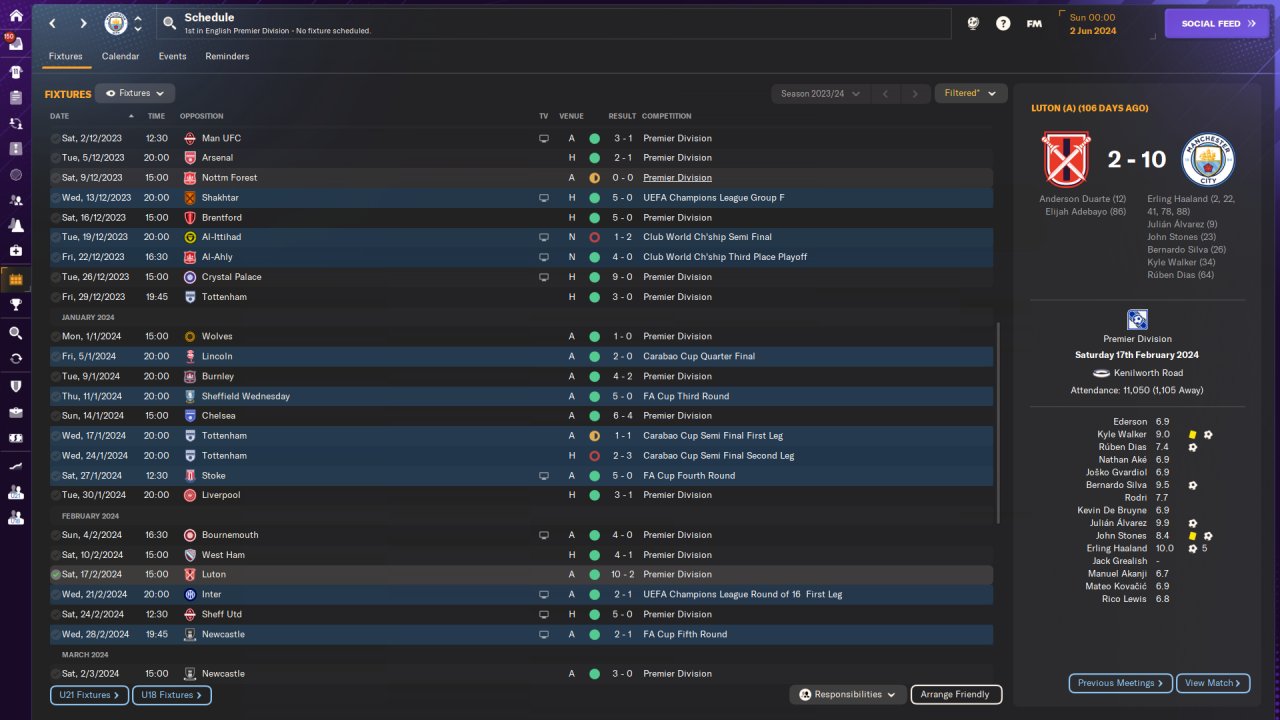Click the Premier Division logo in match panel
The width and height of the screenshot is (1280, 720).
pyautogui.click(x=1137, y=320)
